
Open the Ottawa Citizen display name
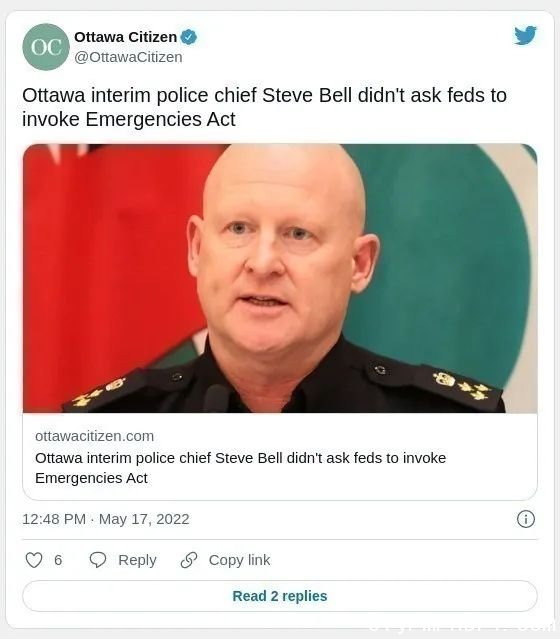[126, 37]
